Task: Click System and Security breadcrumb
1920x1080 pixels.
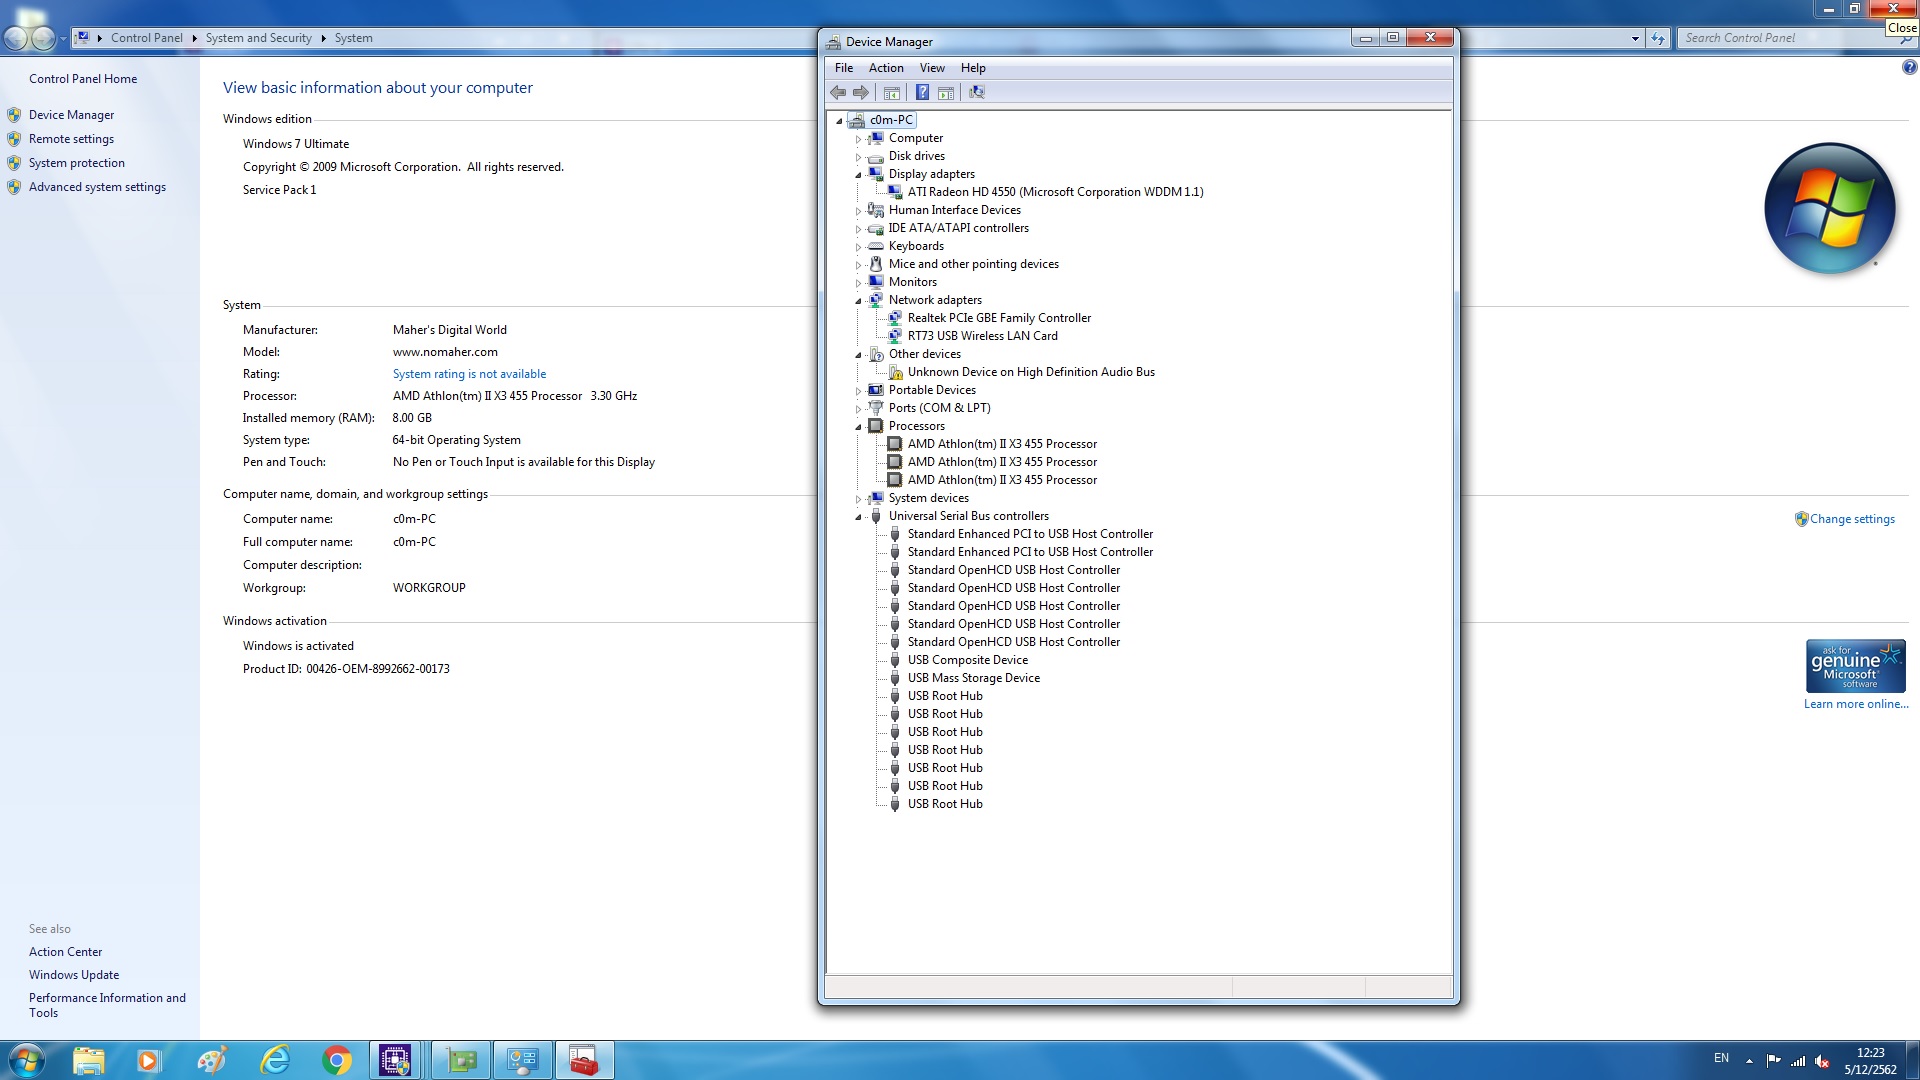Action: pyautogui.click(x=258, y=38)
